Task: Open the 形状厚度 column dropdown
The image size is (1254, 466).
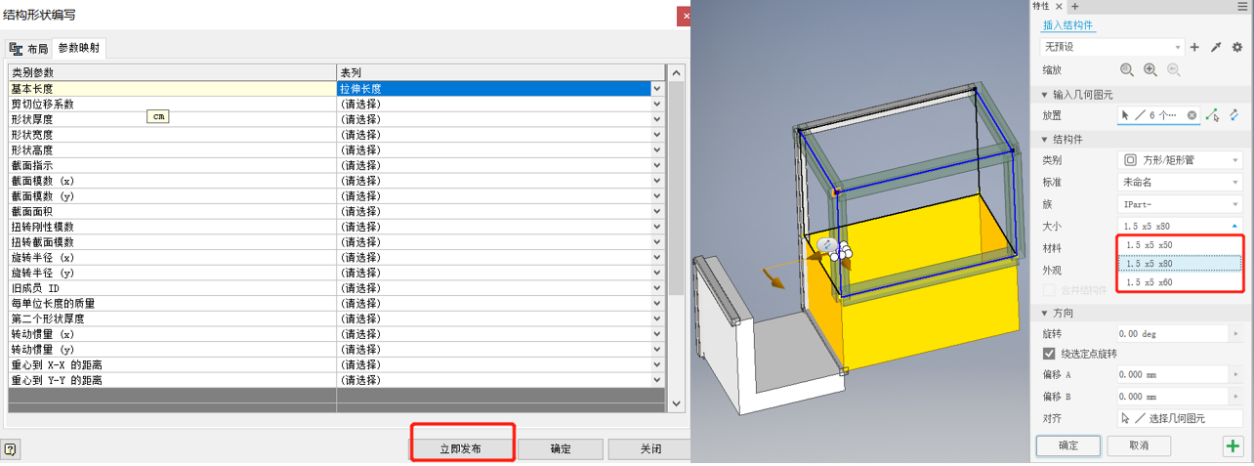Action: click(x=657, y=119)
